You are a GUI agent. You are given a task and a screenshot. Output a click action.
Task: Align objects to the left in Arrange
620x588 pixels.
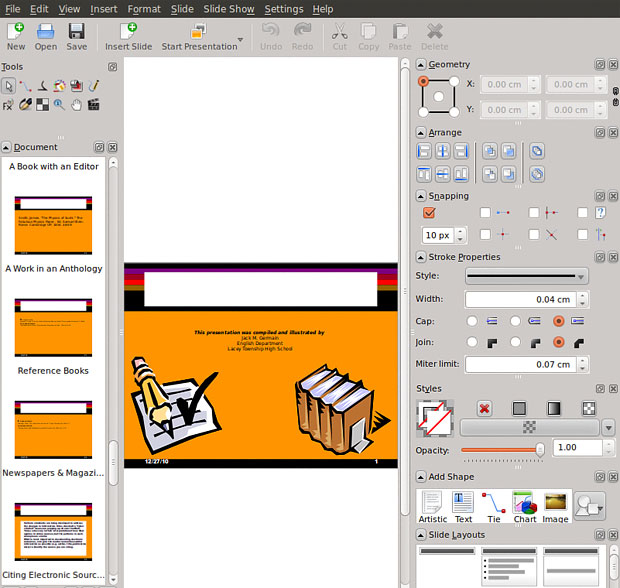[x=424, y=151]
